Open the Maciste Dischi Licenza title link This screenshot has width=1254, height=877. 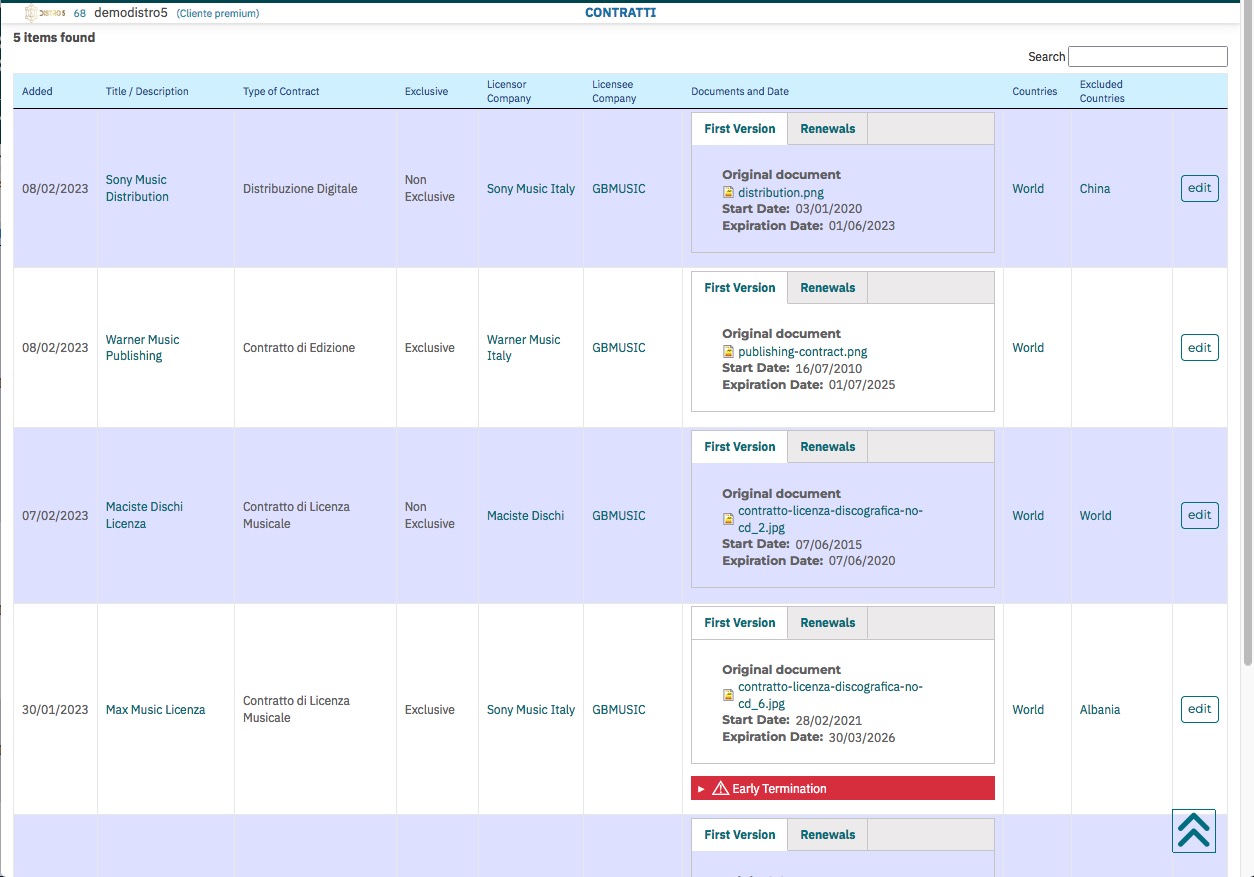(x=144, y=515)
